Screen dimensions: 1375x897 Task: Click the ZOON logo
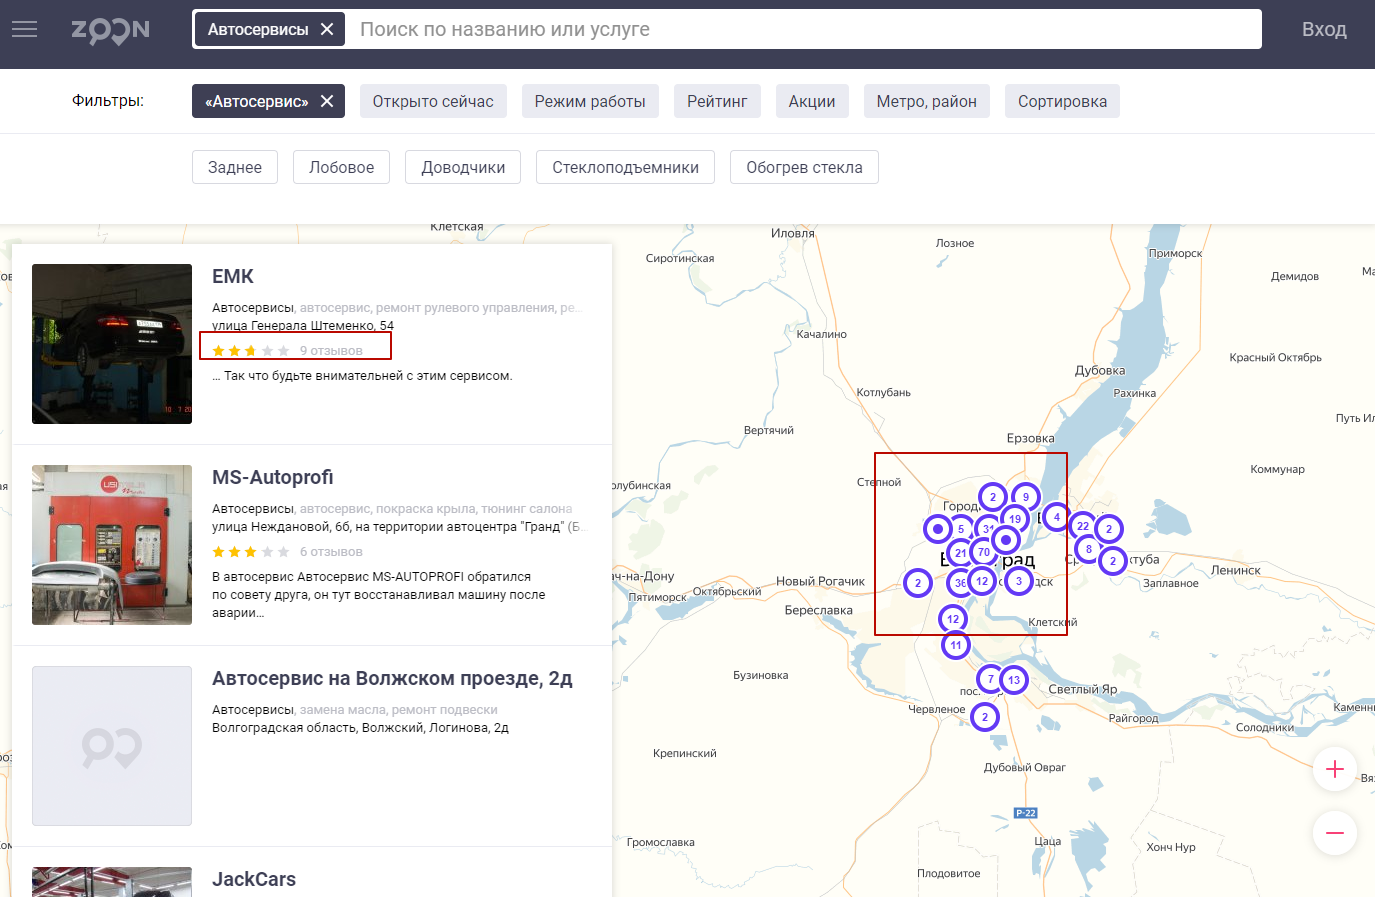108,28
